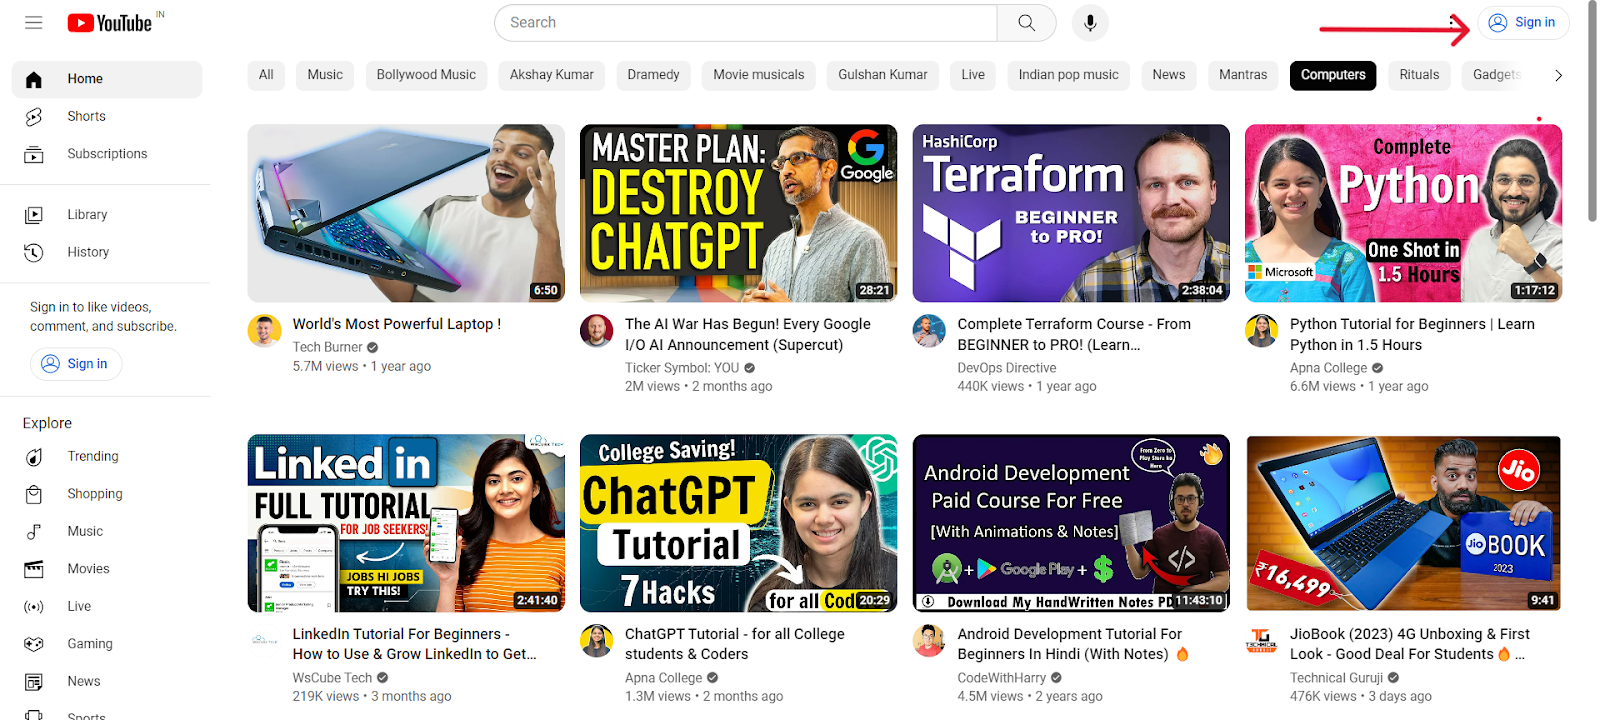
Task: Click the Gaming controller icon
Action: pos(34,644)
